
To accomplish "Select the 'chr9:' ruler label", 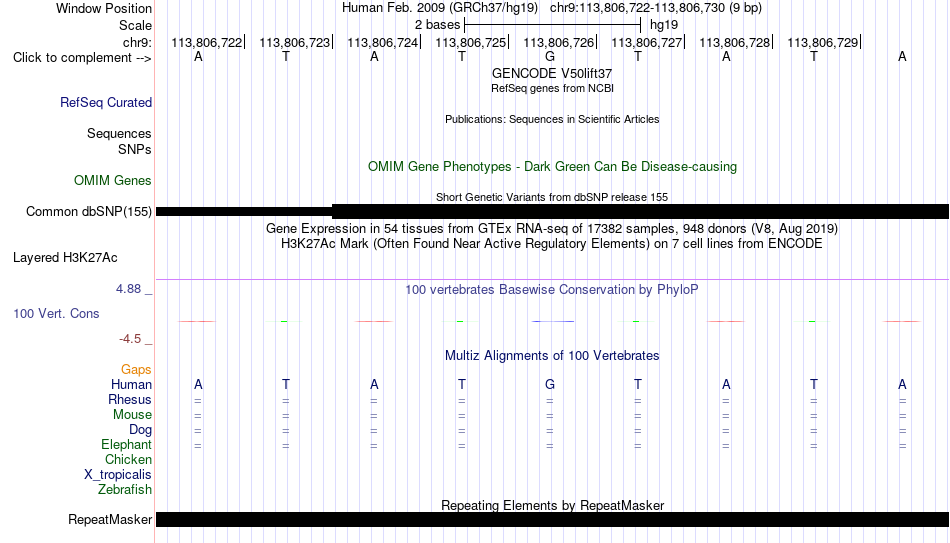I will (137, 42).
